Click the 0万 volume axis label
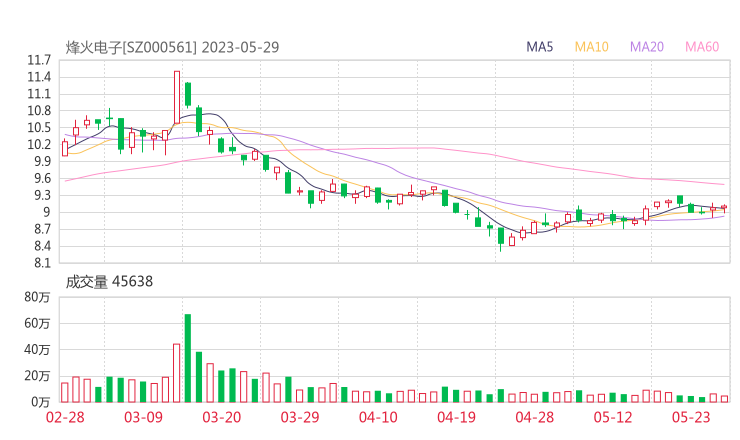 pos(41,402)
